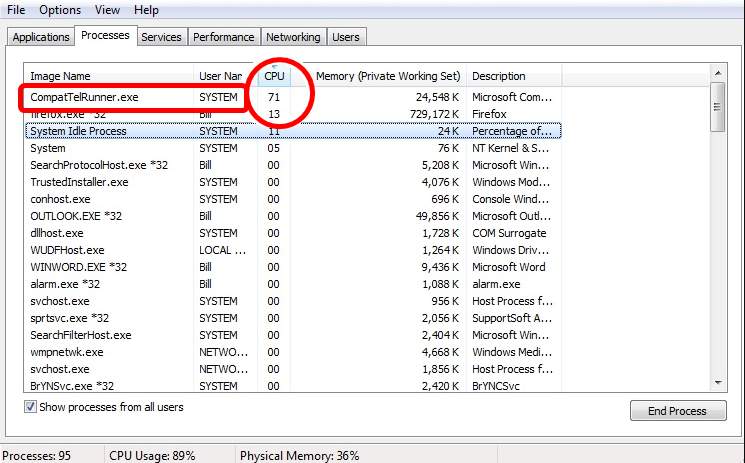Switch to the Networking tab
745x463 pixels.
coord(293,37)
